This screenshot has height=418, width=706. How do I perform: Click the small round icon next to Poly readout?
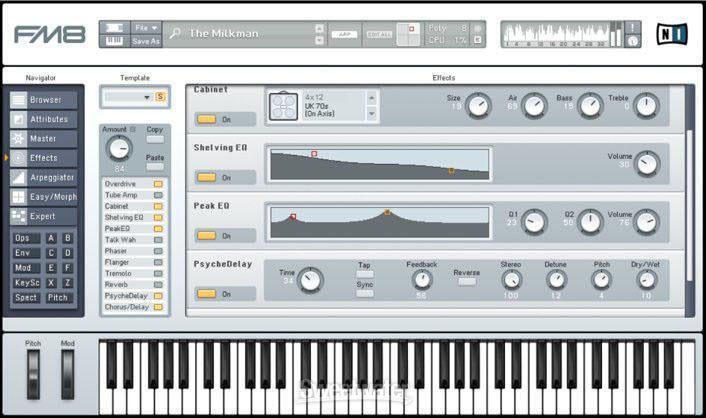point(478,28)
